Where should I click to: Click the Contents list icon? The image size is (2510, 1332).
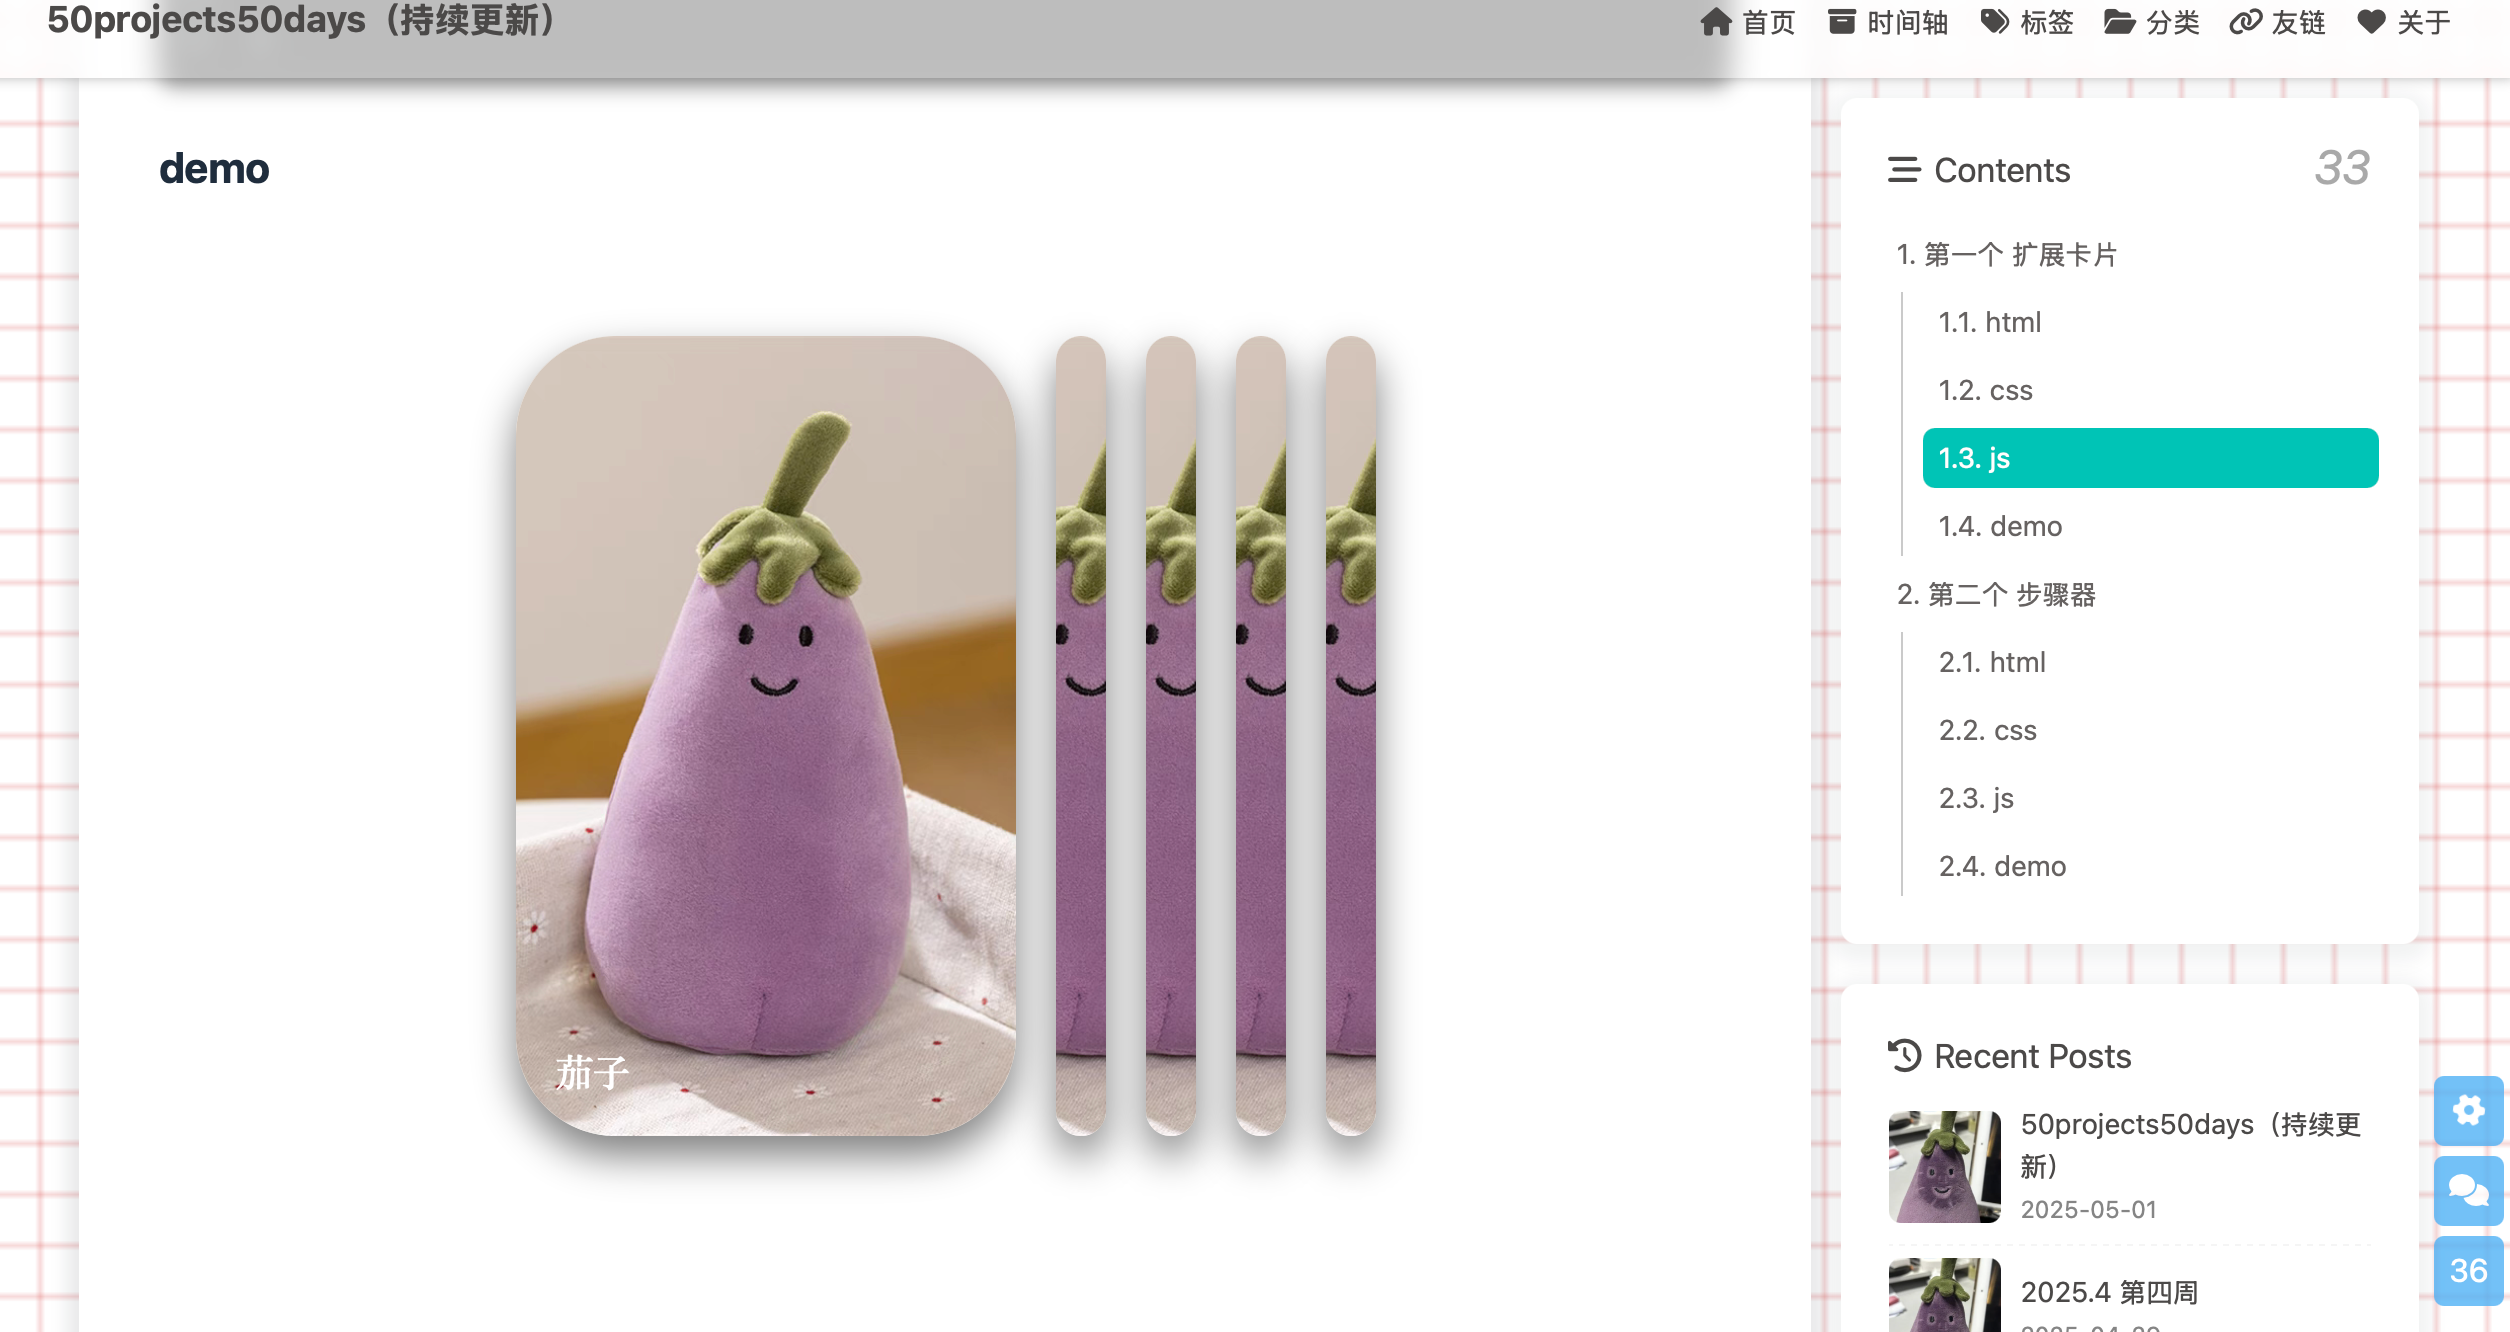1904,170
